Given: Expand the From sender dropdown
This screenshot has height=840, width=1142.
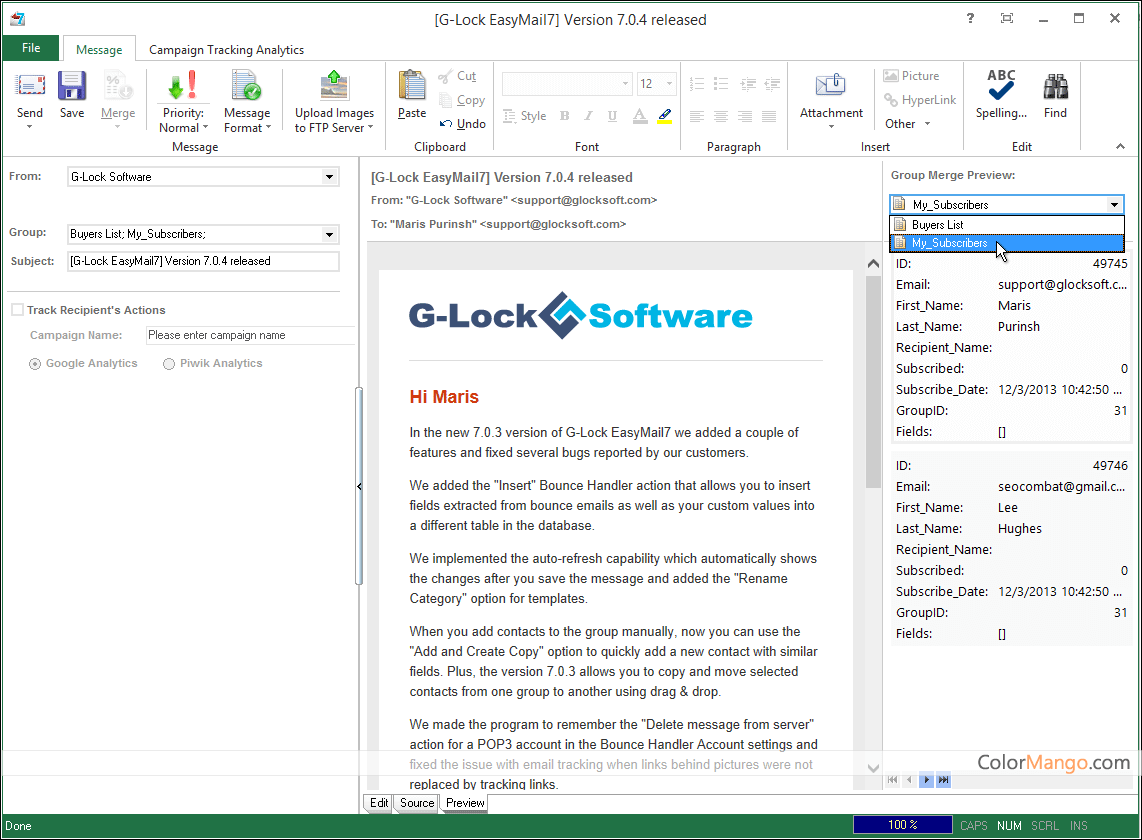Looking at the screenshot, I should click(329, 177).
